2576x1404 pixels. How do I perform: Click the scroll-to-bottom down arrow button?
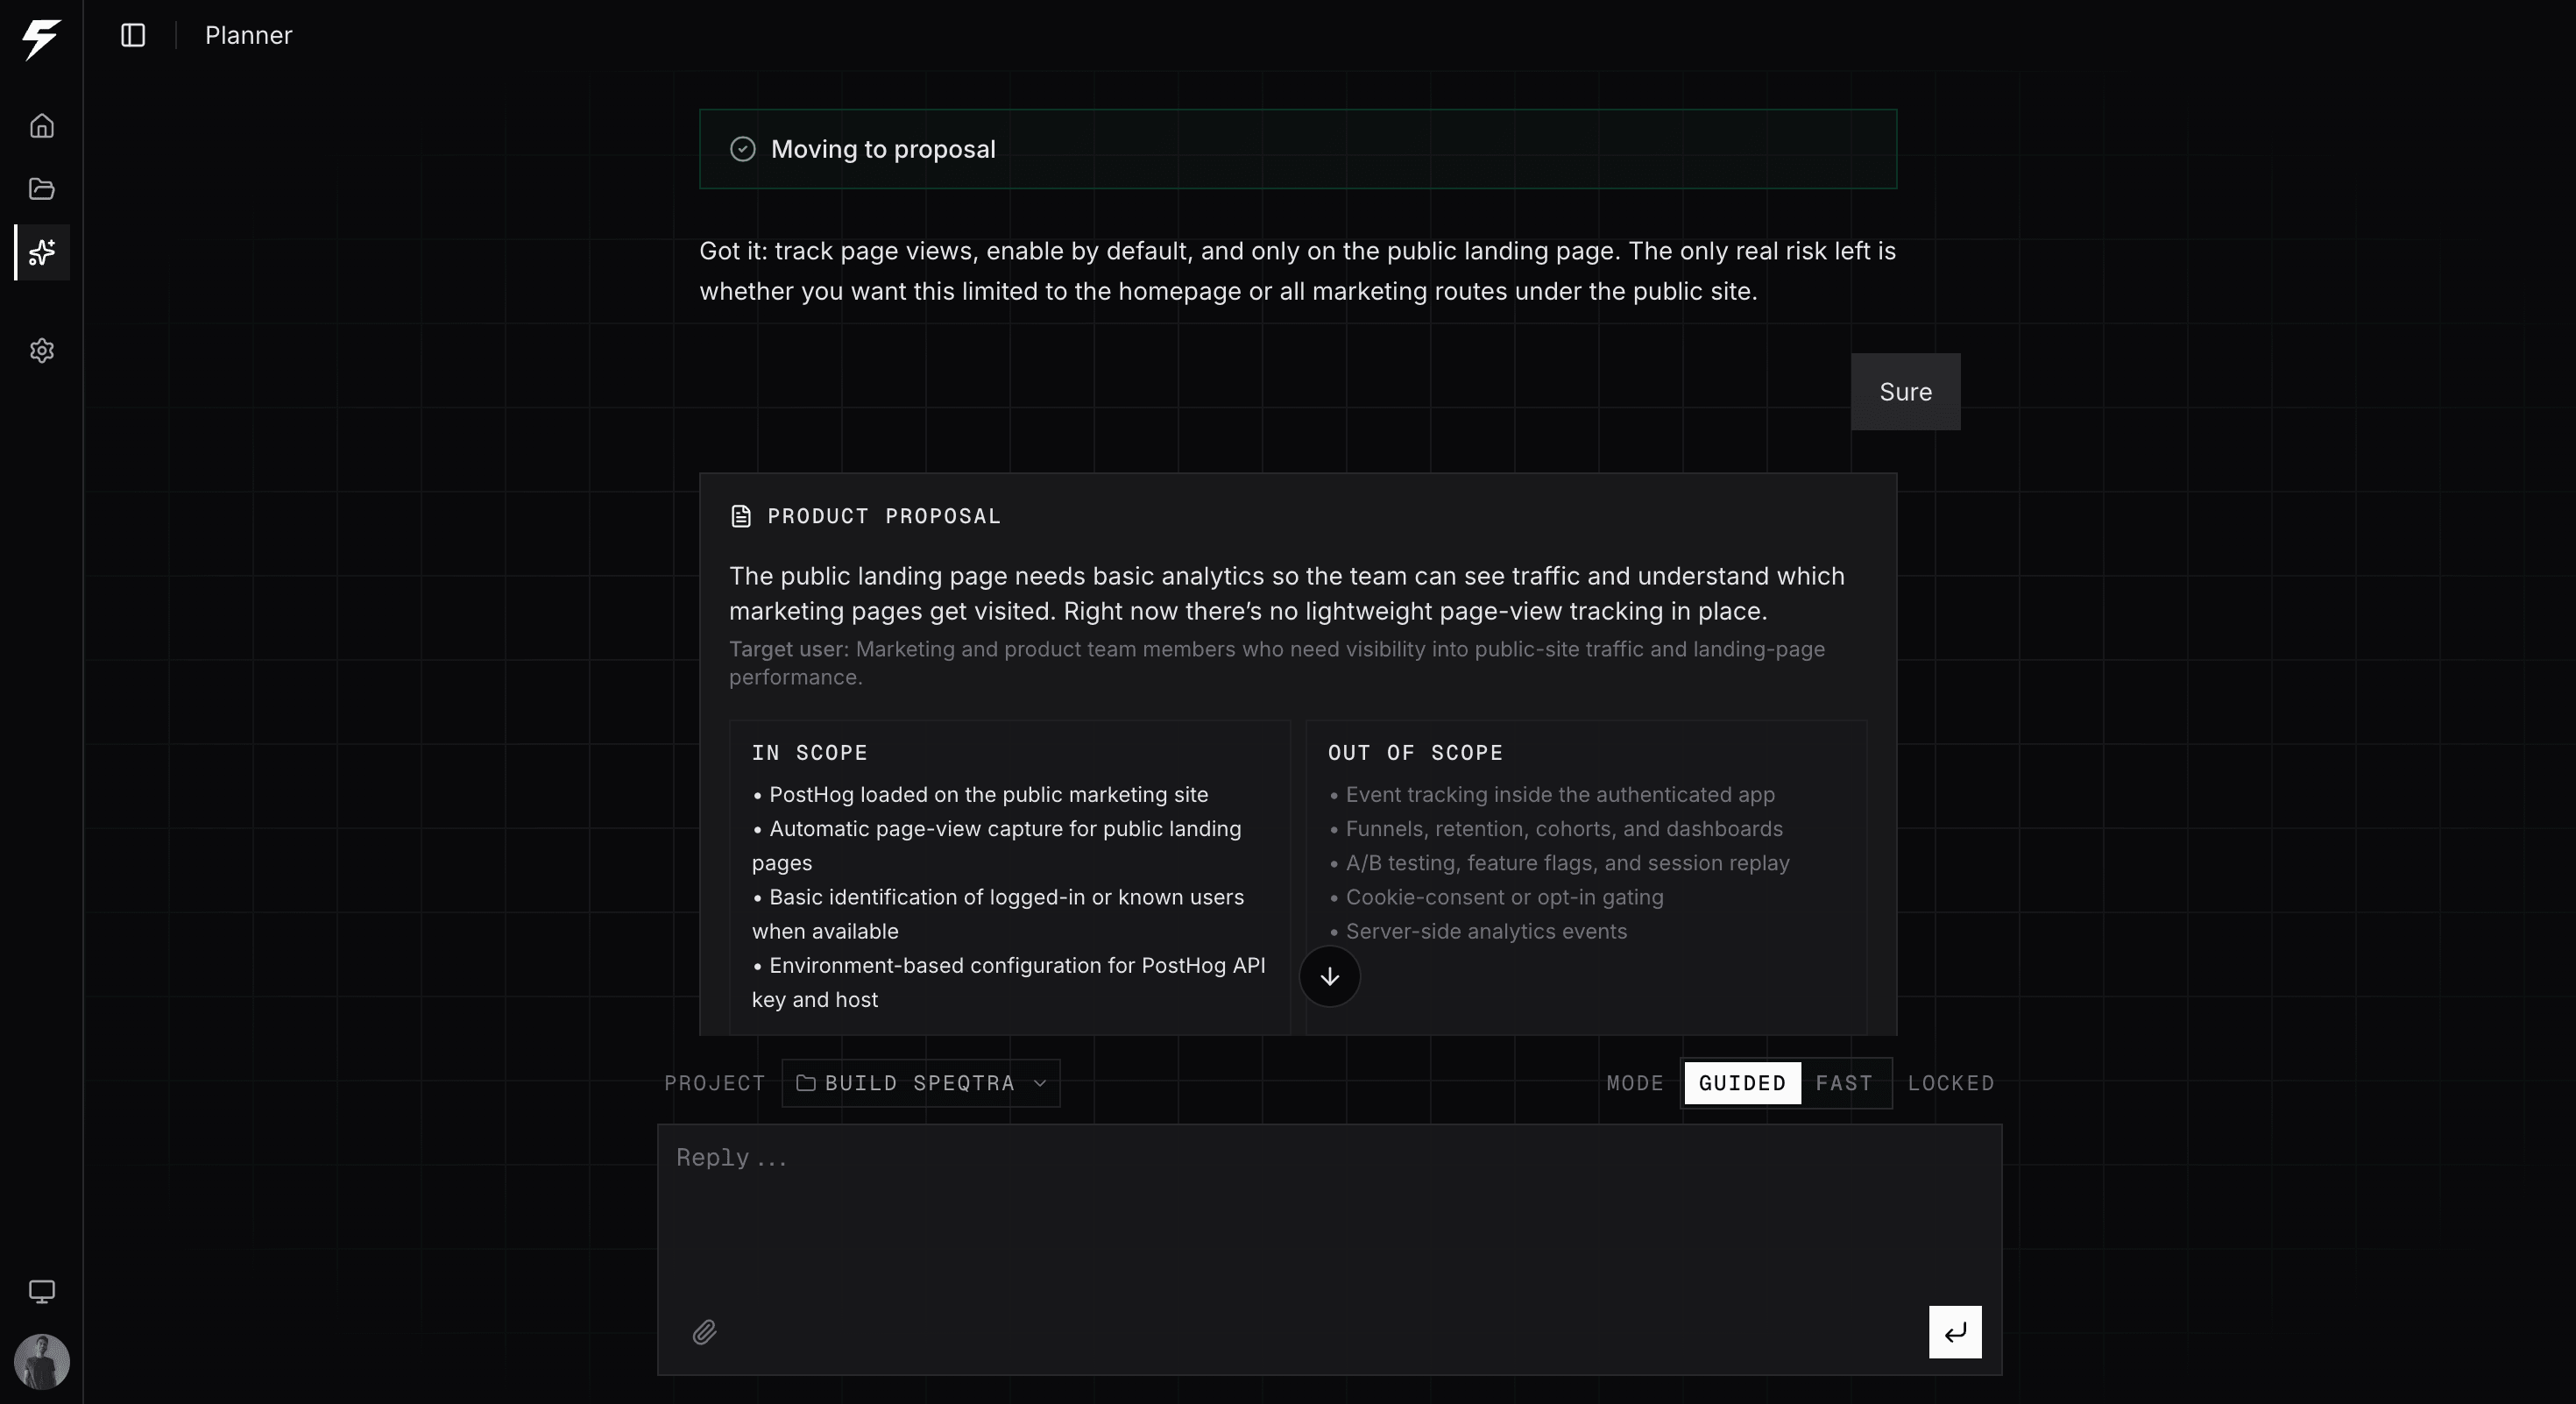[x=1329, y=977]
